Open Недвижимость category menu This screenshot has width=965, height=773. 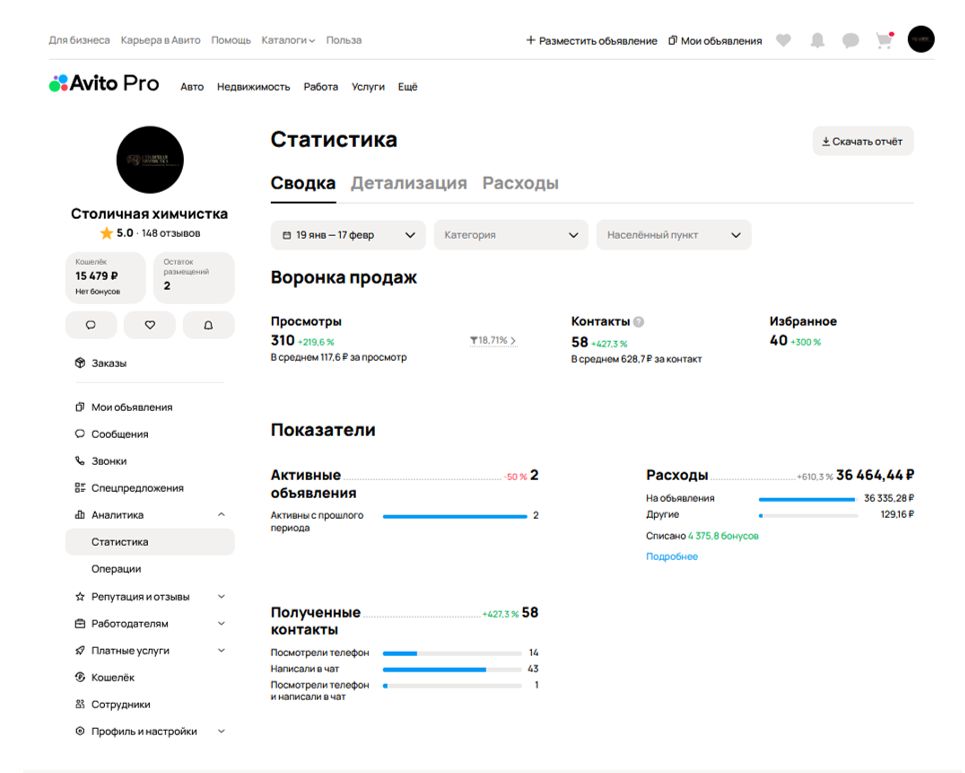pos(254,87)
